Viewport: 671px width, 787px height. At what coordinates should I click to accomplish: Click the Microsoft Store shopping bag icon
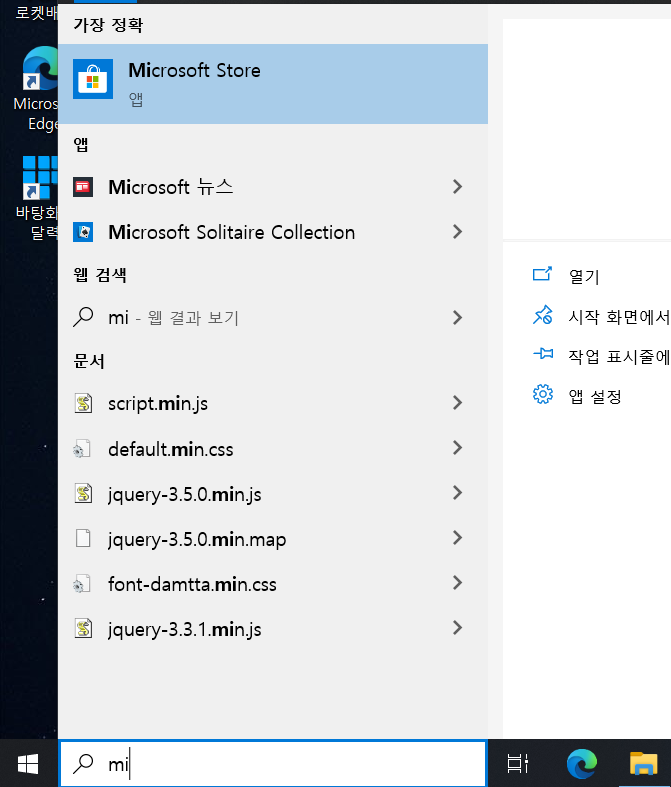point(93,79)
